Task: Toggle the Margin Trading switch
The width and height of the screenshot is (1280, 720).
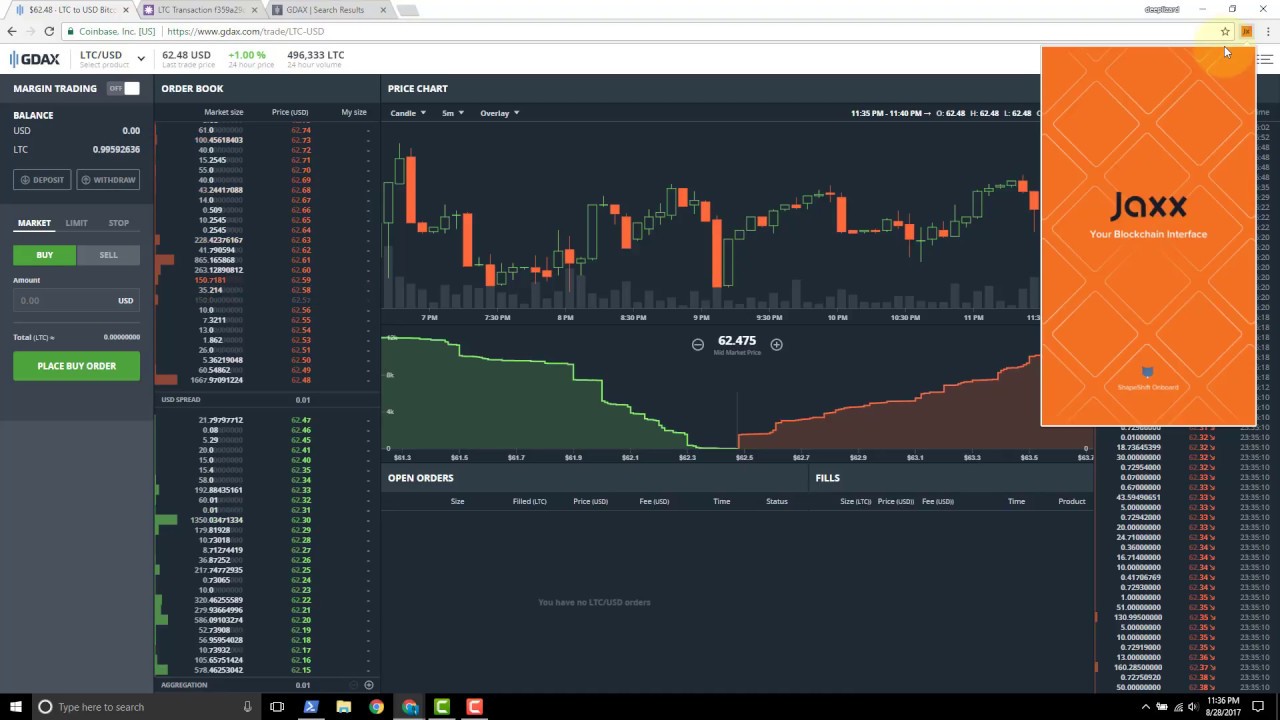Action: (123, 88)
